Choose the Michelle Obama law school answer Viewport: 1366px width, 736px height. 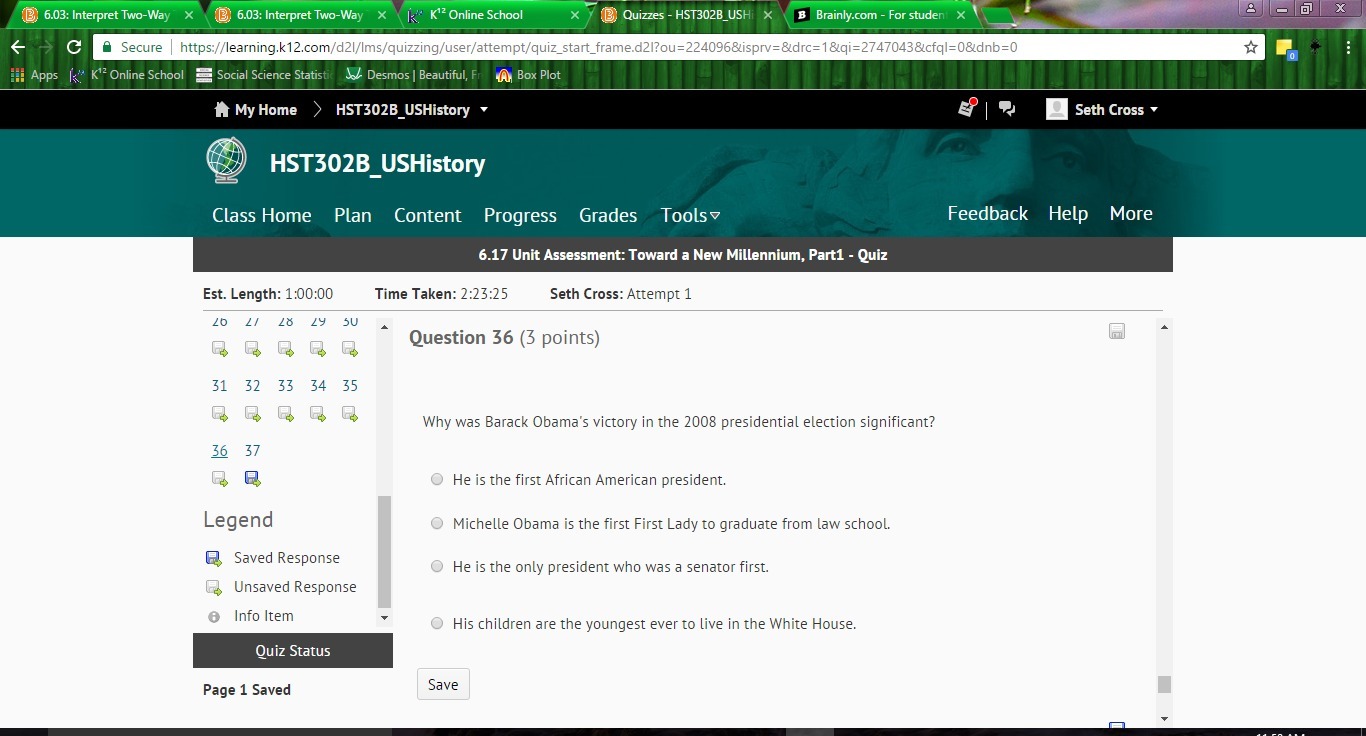(437, 523)
